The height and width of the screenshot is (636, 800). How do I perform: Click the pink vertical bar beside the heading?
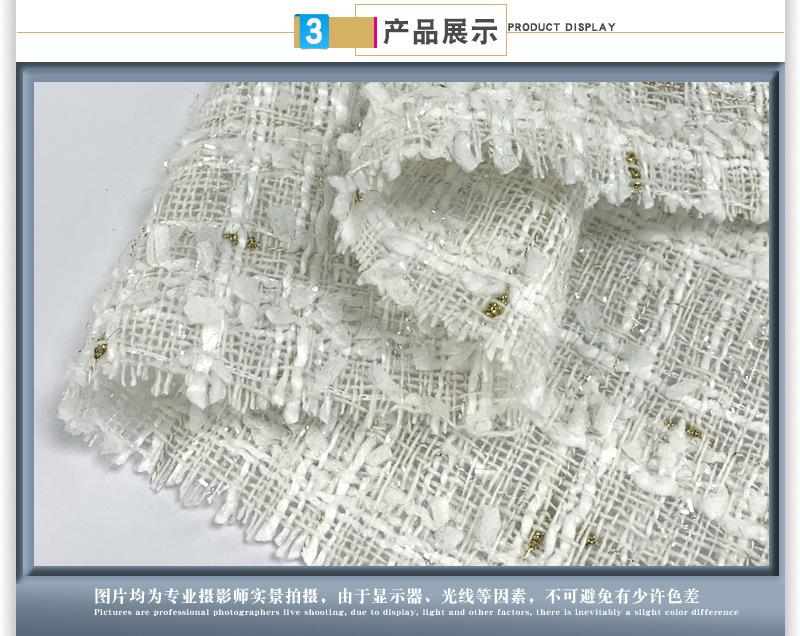point(375,32)
